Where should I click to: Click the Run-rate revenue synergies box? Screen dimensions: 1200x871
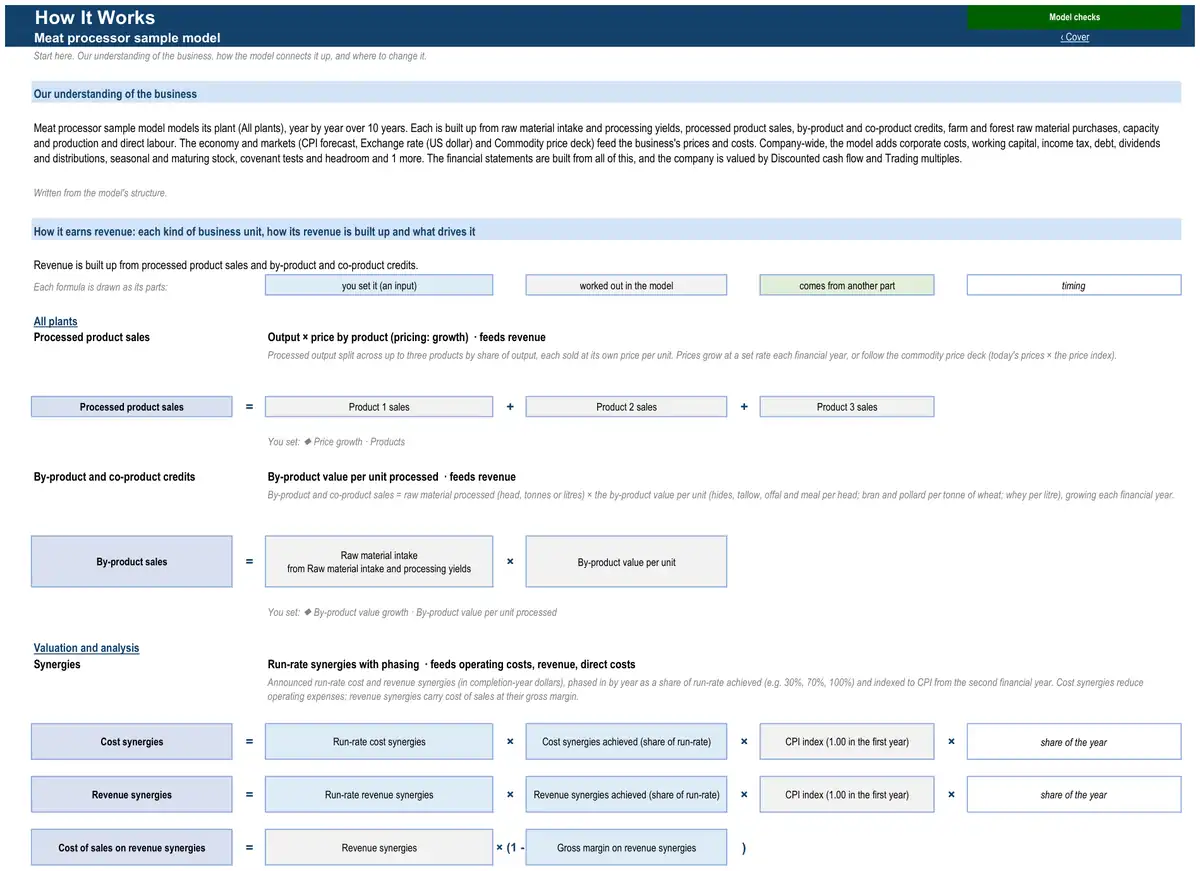[379, 795]
